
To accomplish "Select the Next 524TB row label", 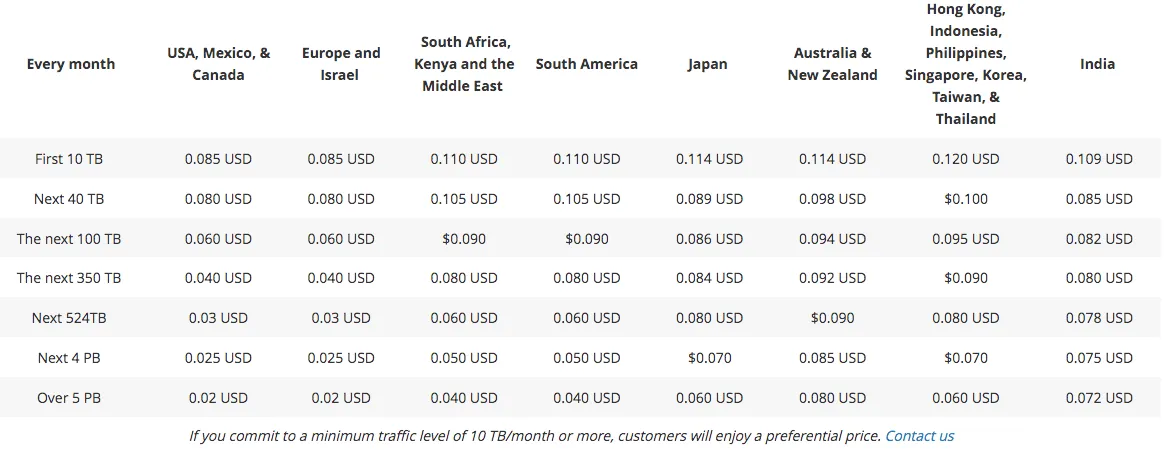I will (69, 318).
